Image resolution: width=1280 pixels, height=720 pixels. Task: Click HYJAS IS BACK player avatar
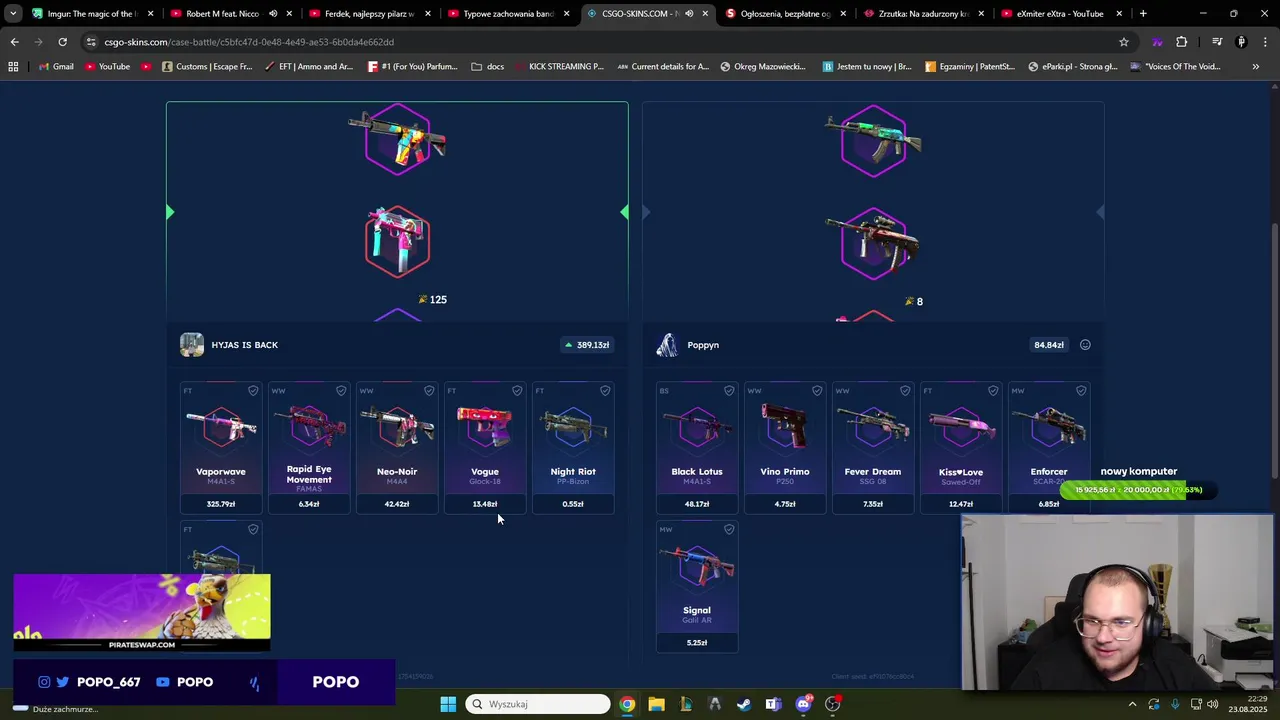click(x=192, y=345)
